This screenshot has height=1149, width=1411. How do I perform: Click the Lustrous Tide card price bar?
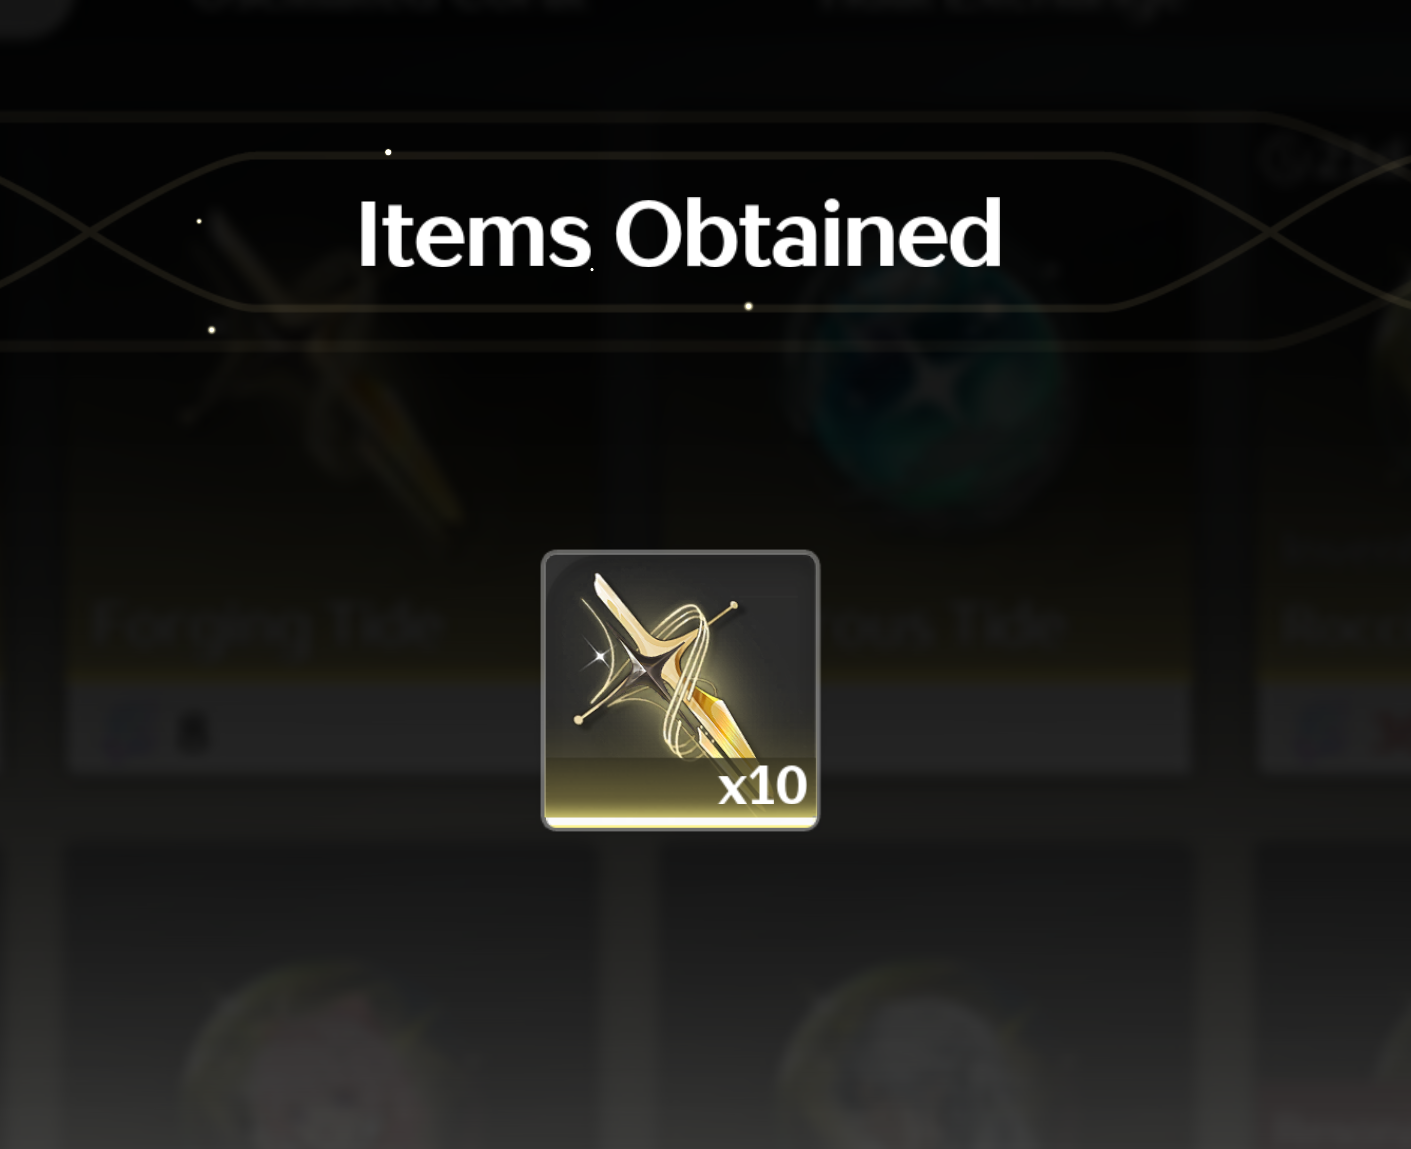coord(925,727)
